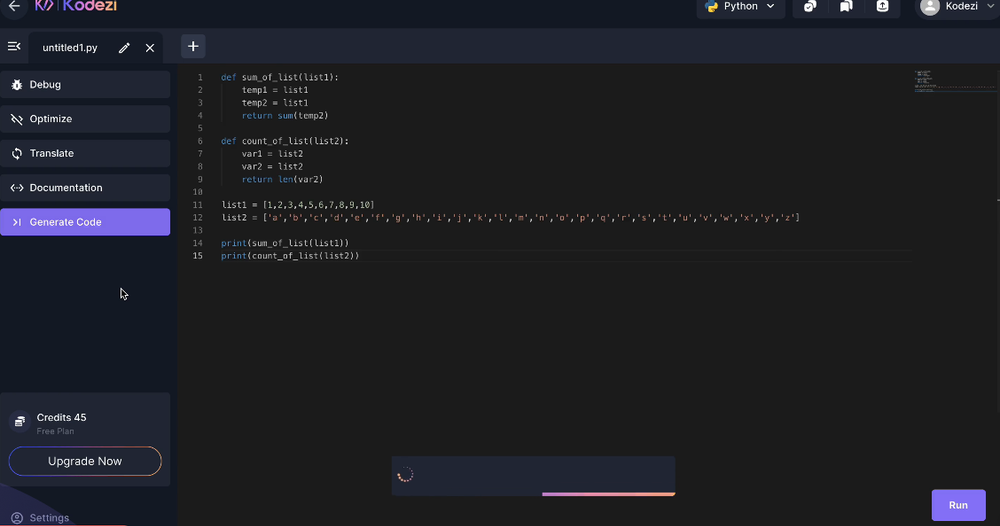Viewport: 1000px width, 526px height.
Task: Select the Documentation option
Action: (85, 187)
